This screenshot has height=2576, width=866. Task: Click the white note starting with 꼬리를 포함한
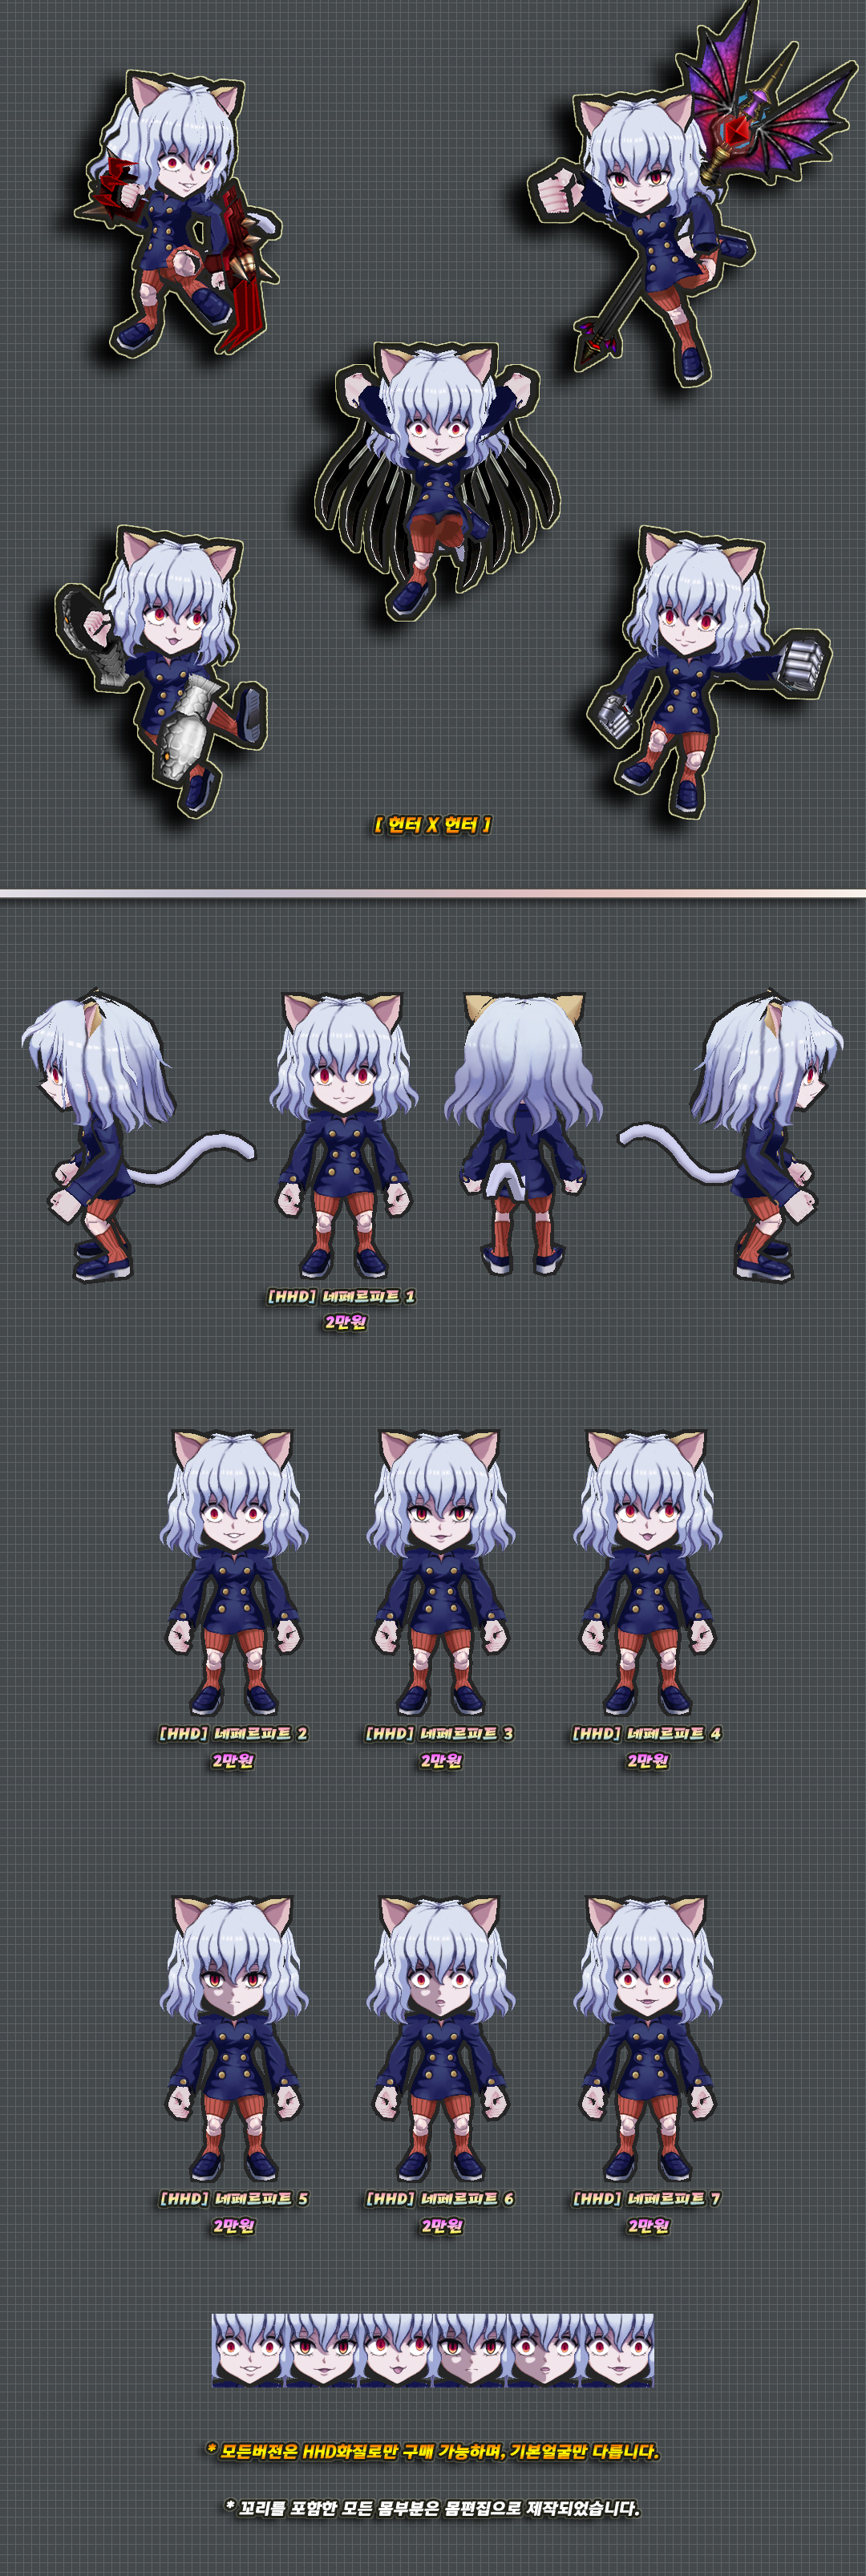pyautogui.click(x=432, y=2508)
